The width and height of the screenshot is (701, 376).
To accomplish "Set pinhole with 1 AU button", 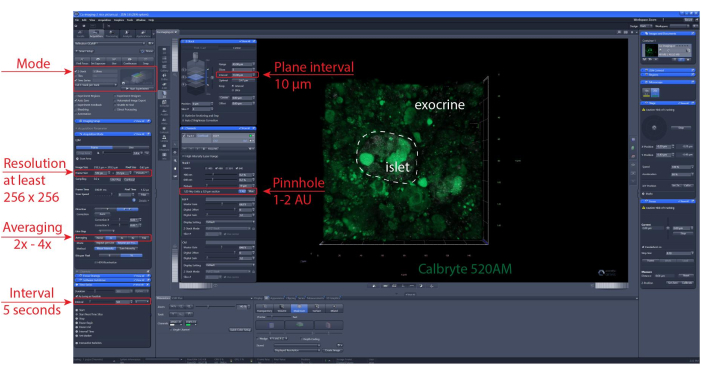I will [x=241, y=191].
